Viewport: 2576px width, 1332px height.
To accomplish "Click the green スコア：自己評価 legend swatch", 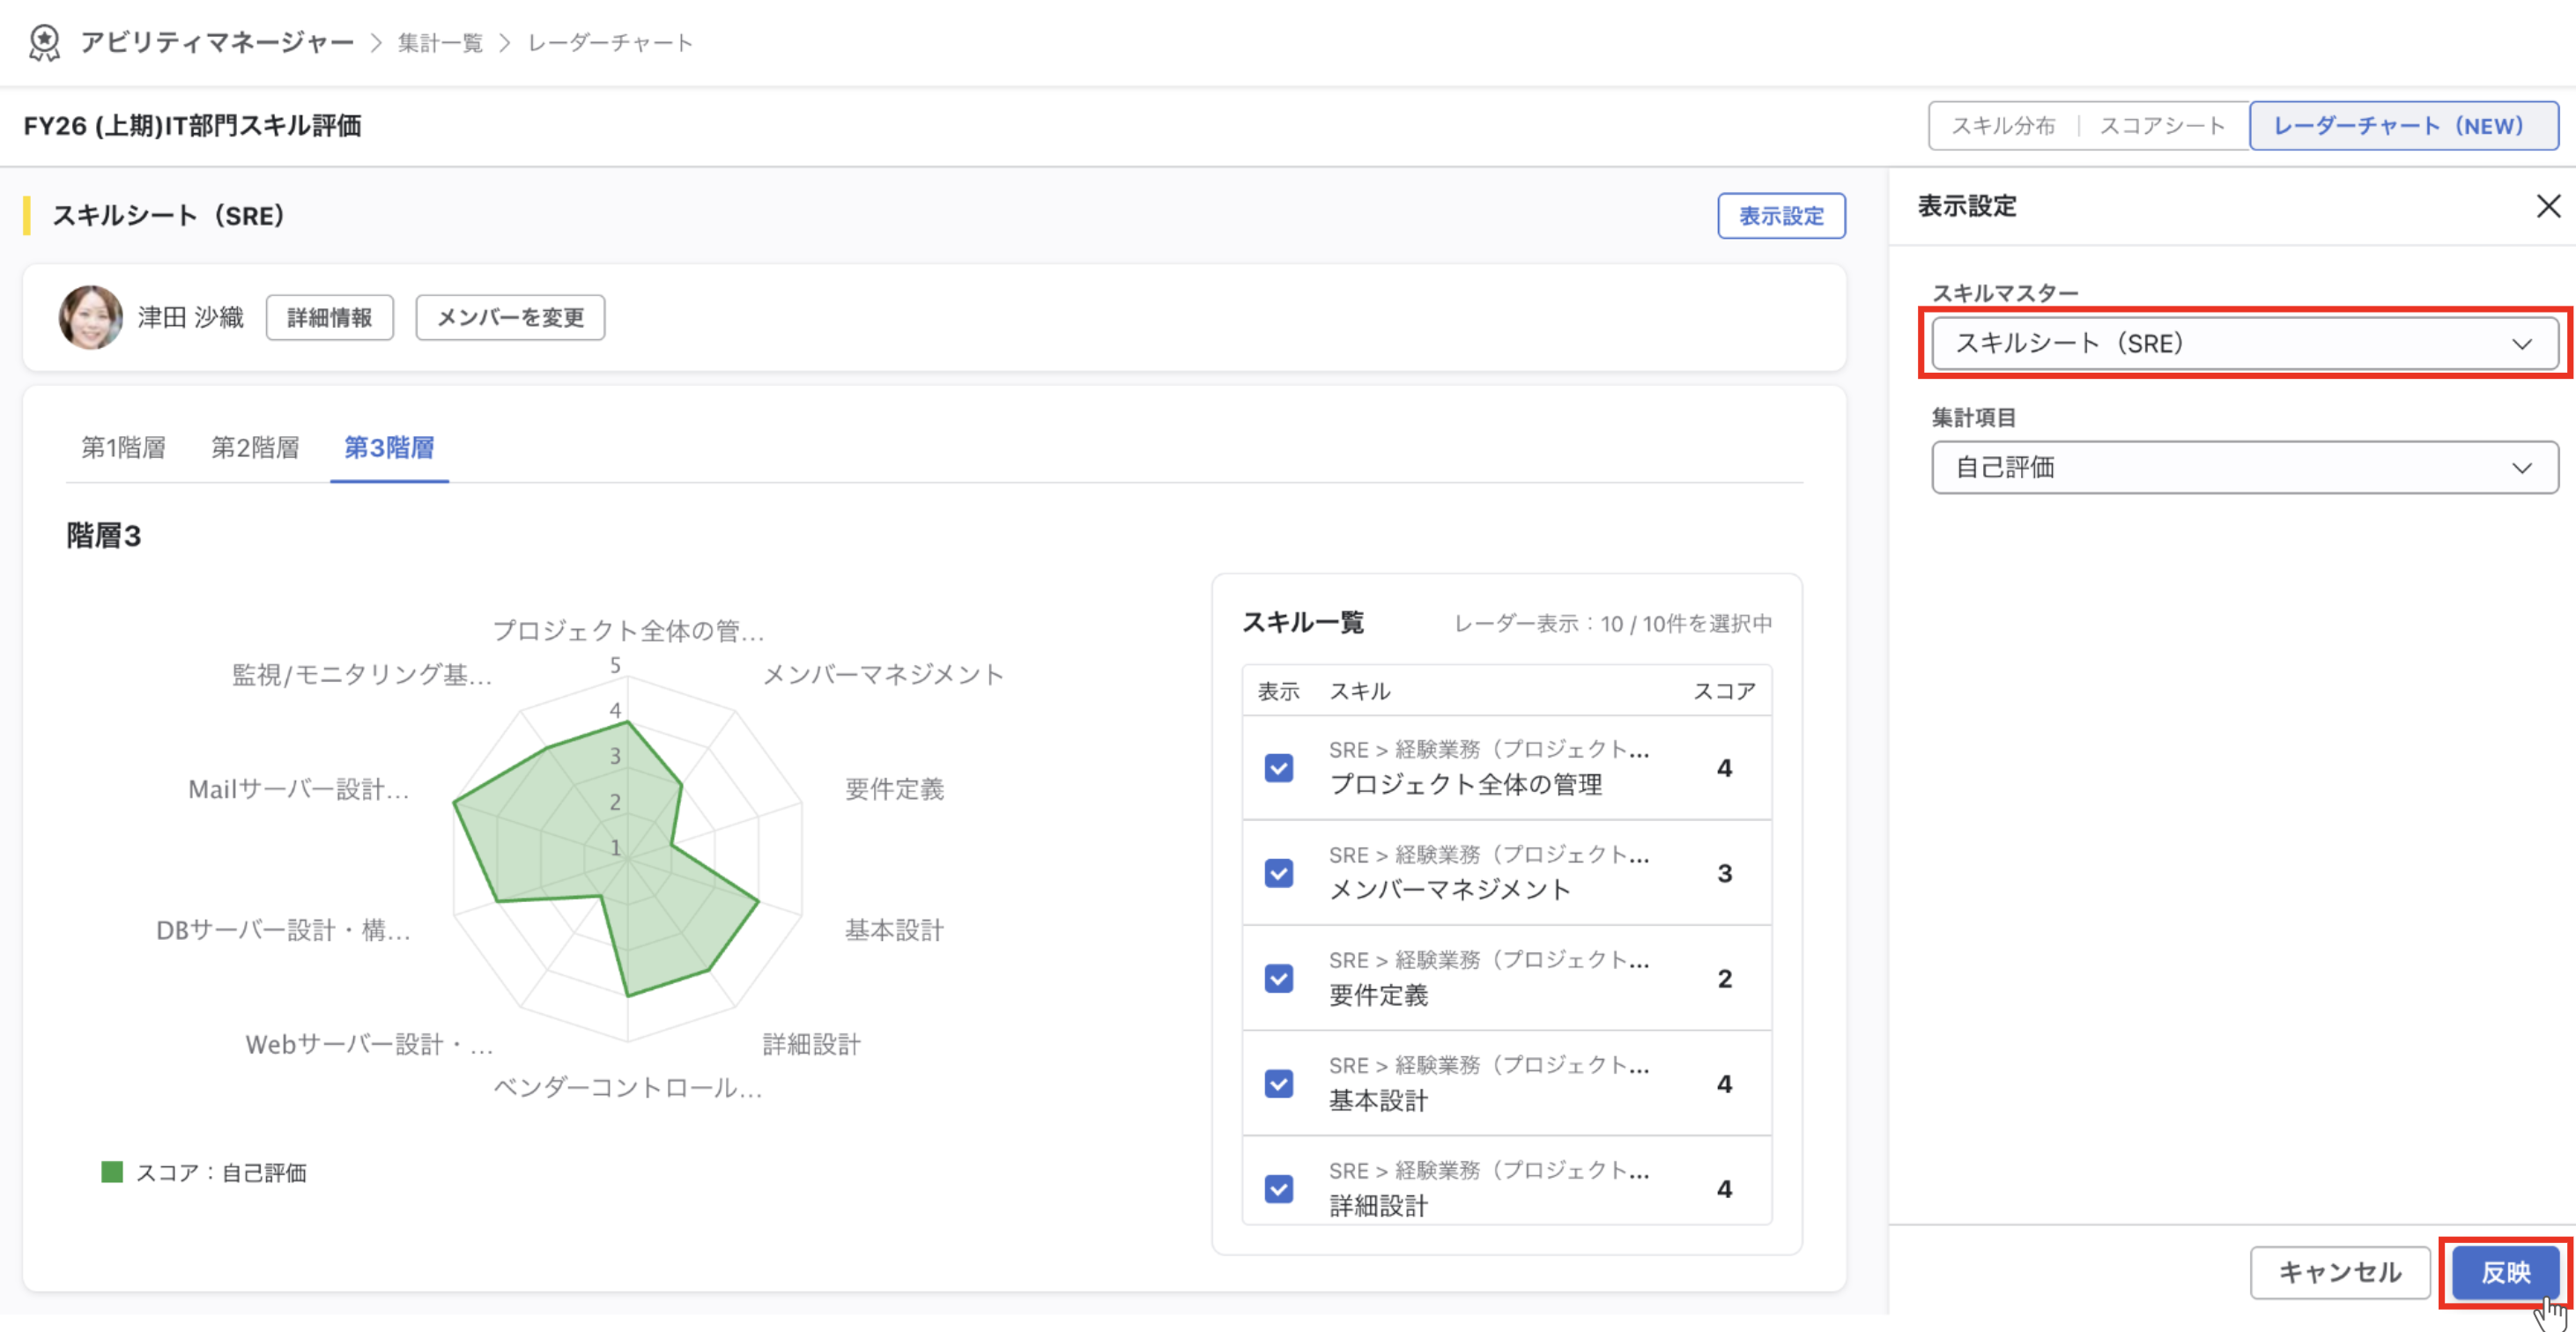I will 112,1172.
